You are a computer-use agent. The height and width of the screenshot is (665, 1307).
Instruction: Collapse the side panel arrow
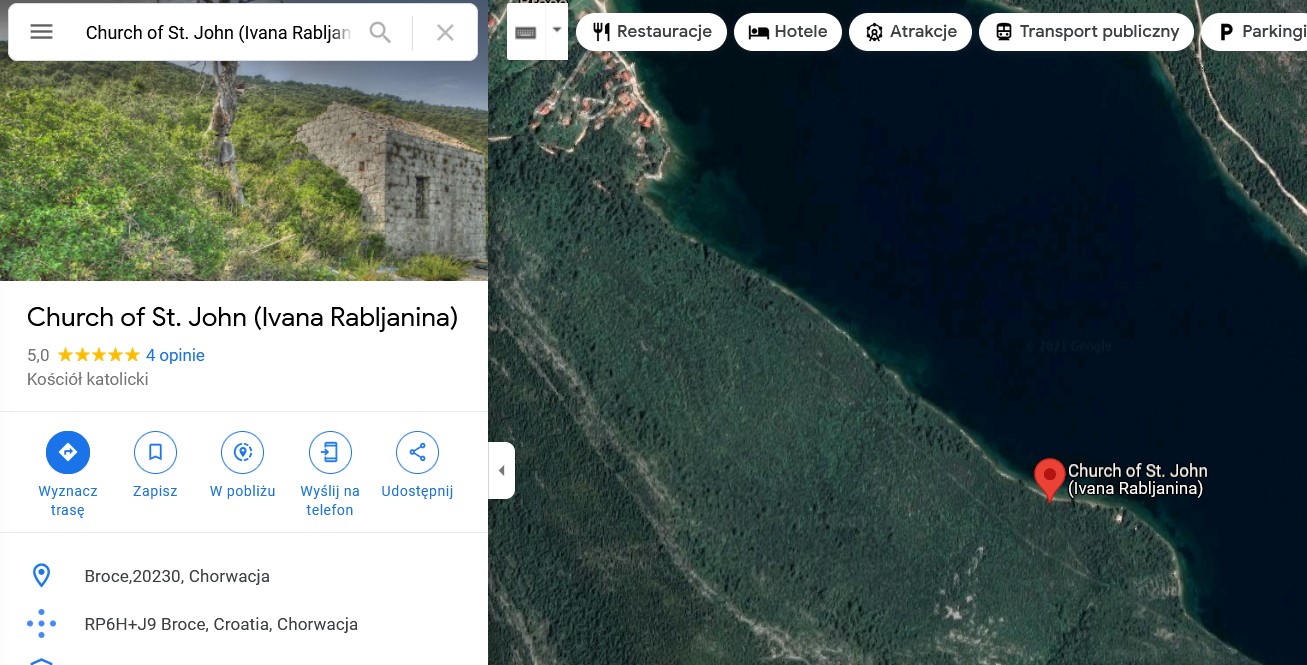click(x=502, y=470)
